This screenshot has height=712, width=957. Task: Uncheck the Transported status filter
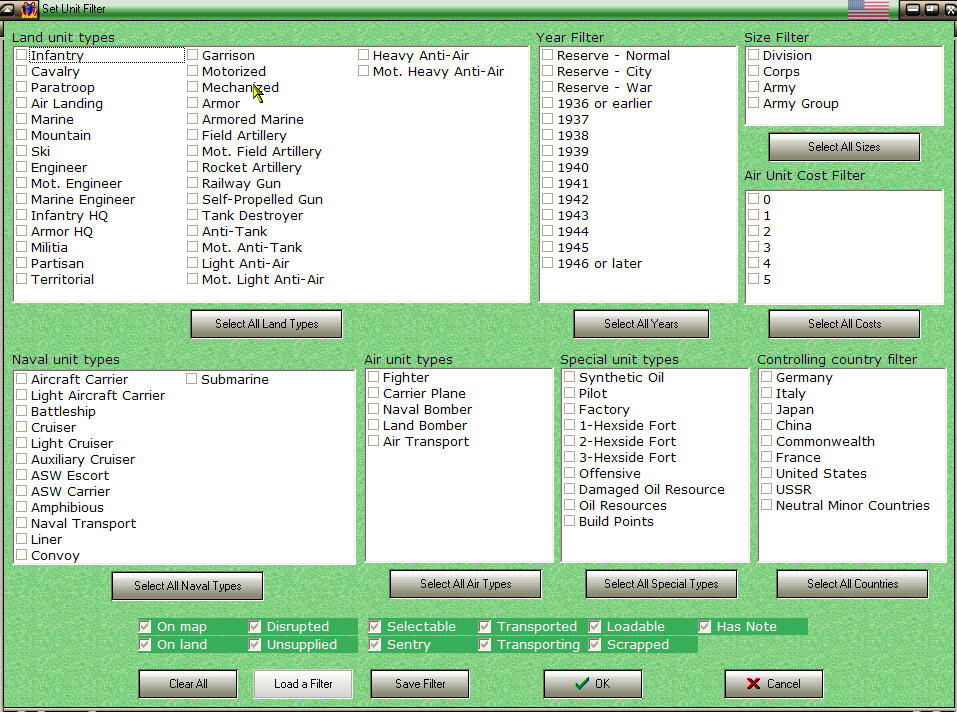click(485, 627)
